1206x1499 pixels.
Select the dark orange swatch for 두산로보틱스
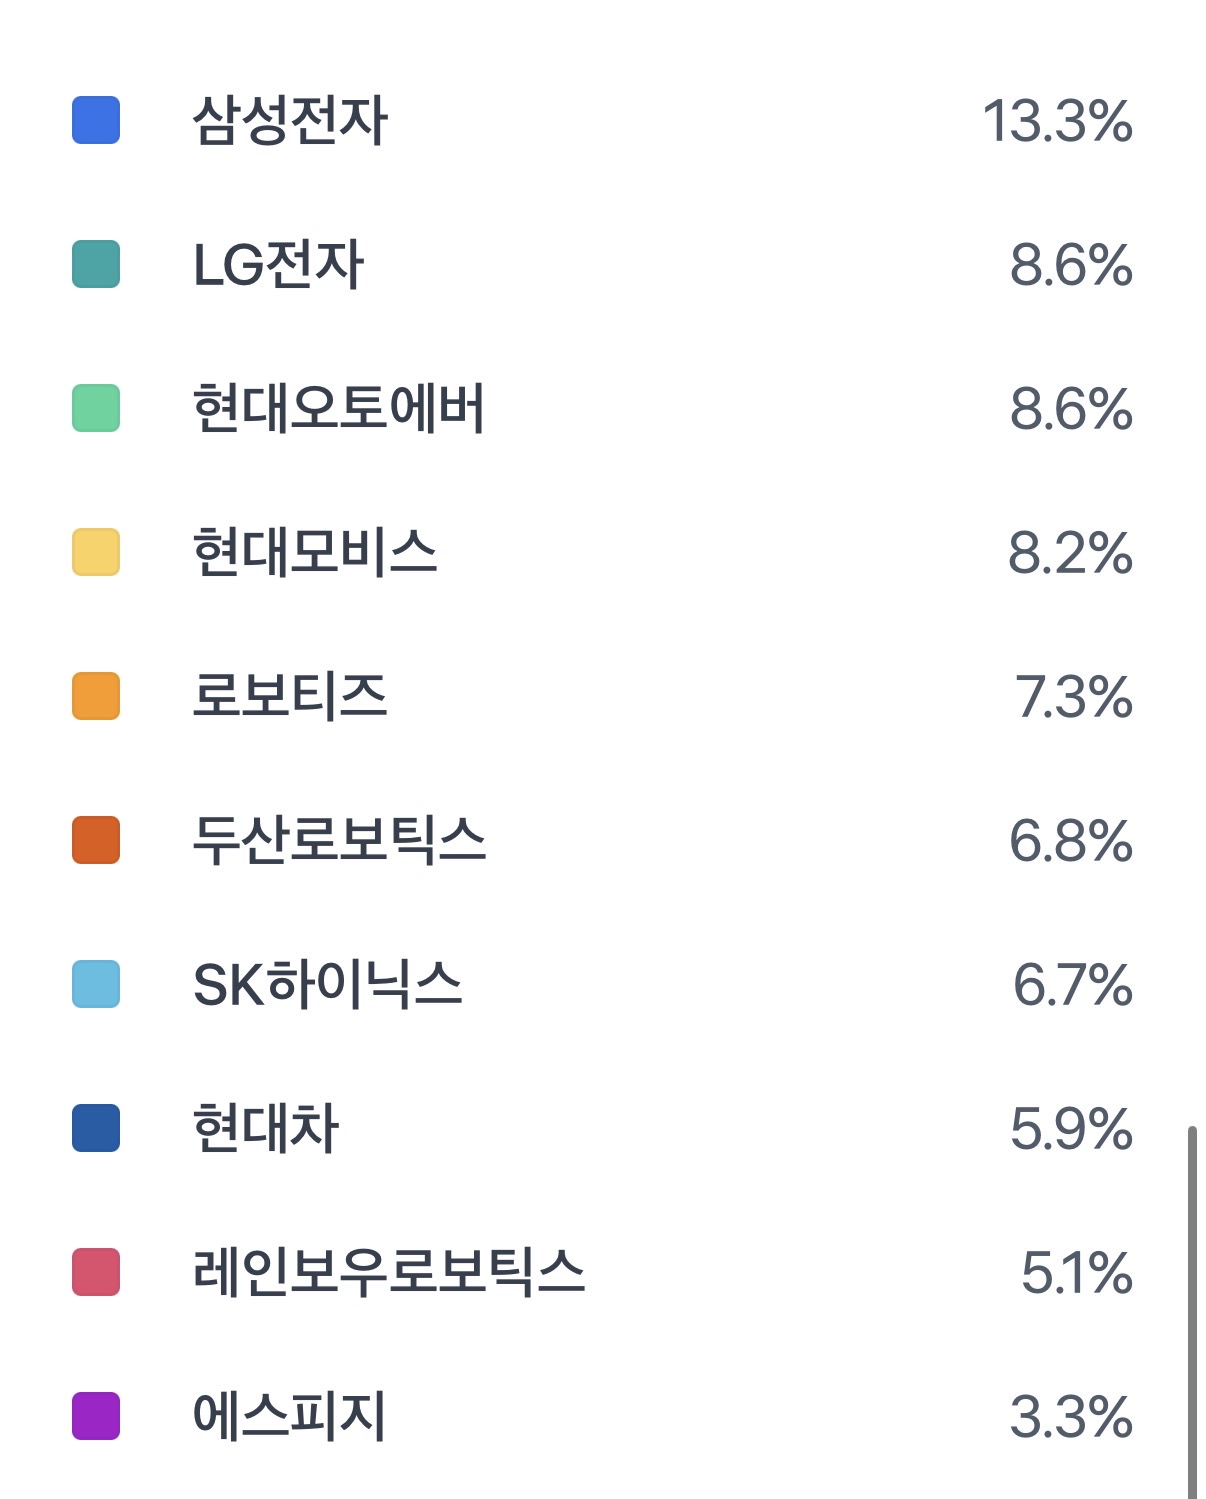pyautogui.click(x=96, y=840)
